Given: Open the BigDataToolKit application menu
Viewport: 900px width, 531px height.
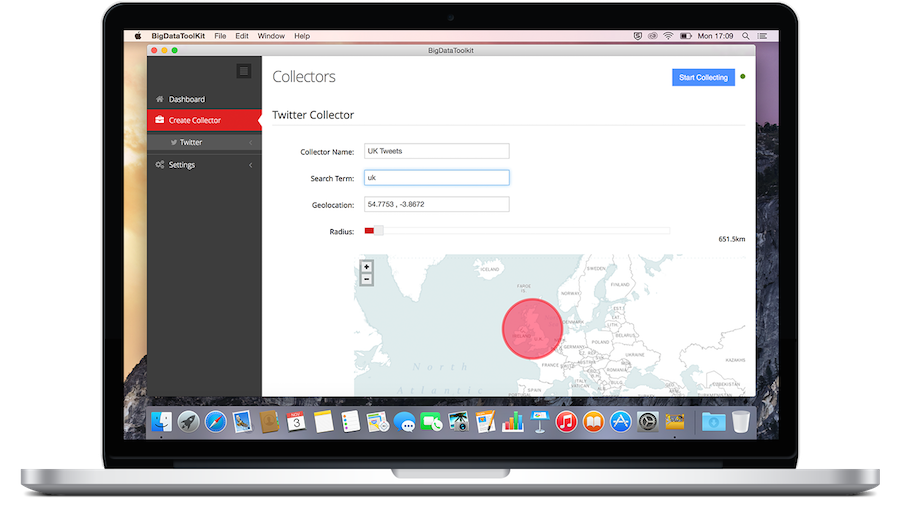Looking at the screenshot, I should [178, 36].
